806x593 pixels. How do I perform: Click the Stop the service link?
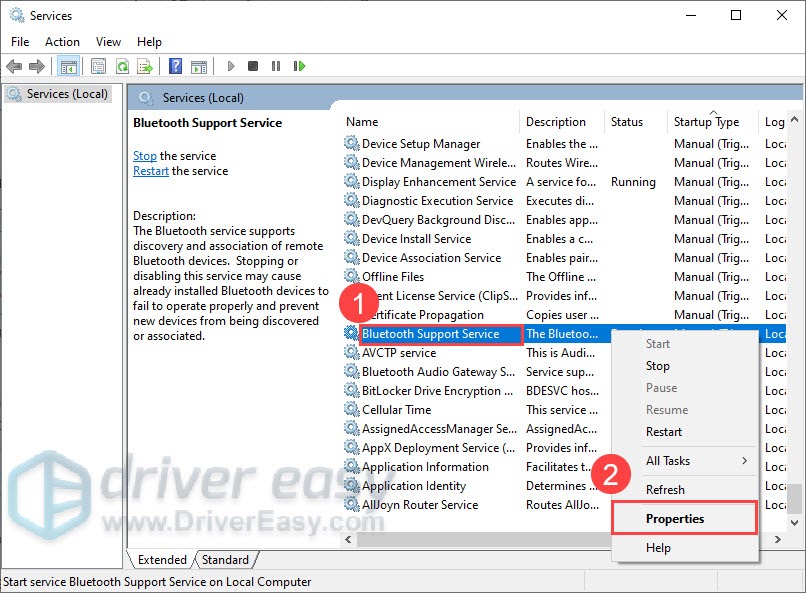click(144, 156)
